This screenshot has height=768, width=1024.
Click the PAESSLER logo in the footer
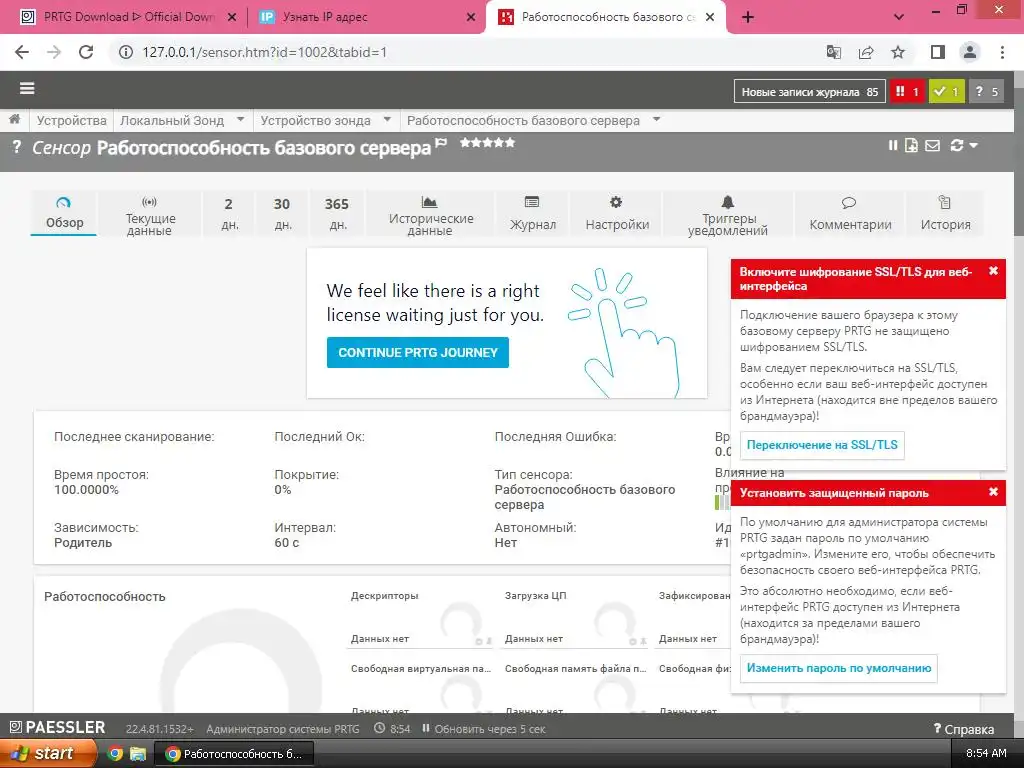(57, 728)
